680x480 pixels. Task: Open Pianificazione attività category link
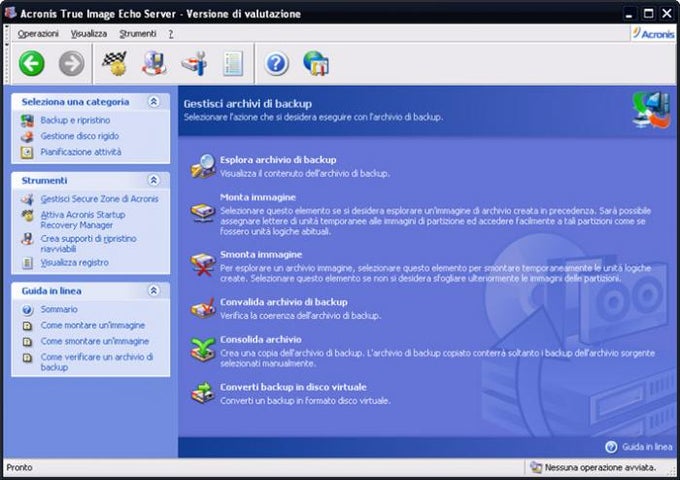81,152
